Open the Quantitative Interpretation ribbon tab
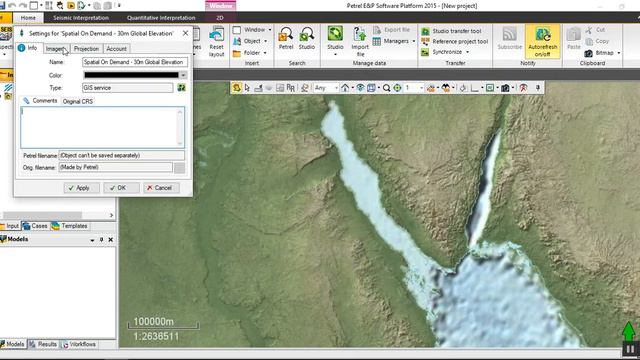 tap(161, 18)
